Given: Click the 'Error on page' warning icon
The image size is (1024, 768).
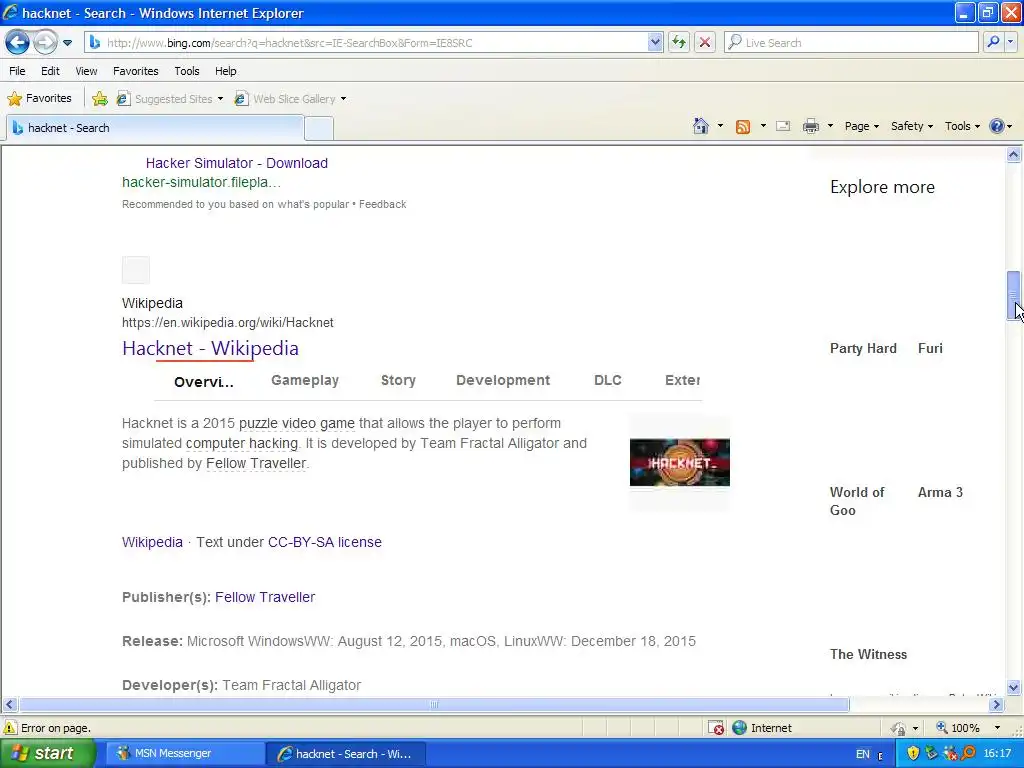Looking at the screenshot, I should 10,728.
